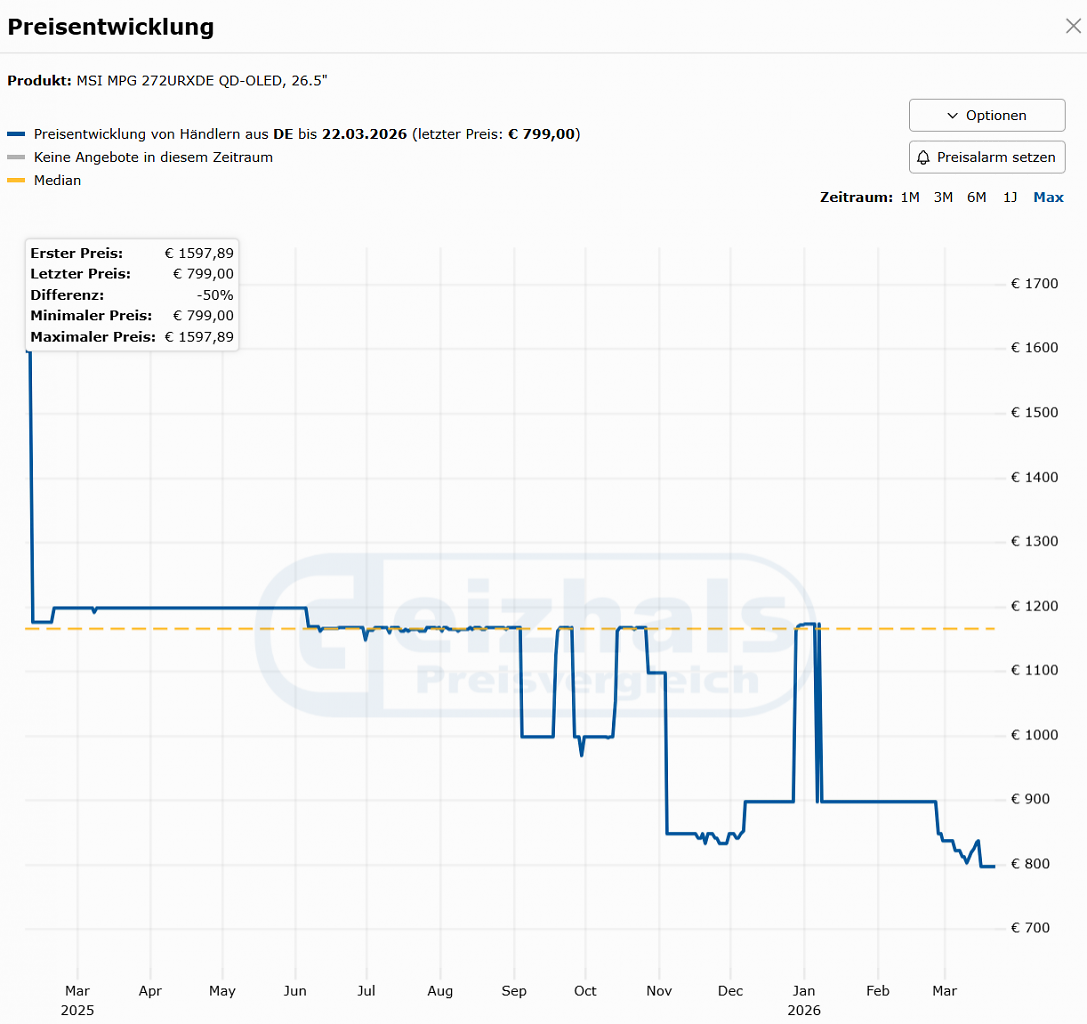Click the blue legend swatch for DE price history
Viewport: 1087px width, 1024px height.
point(16,134)
